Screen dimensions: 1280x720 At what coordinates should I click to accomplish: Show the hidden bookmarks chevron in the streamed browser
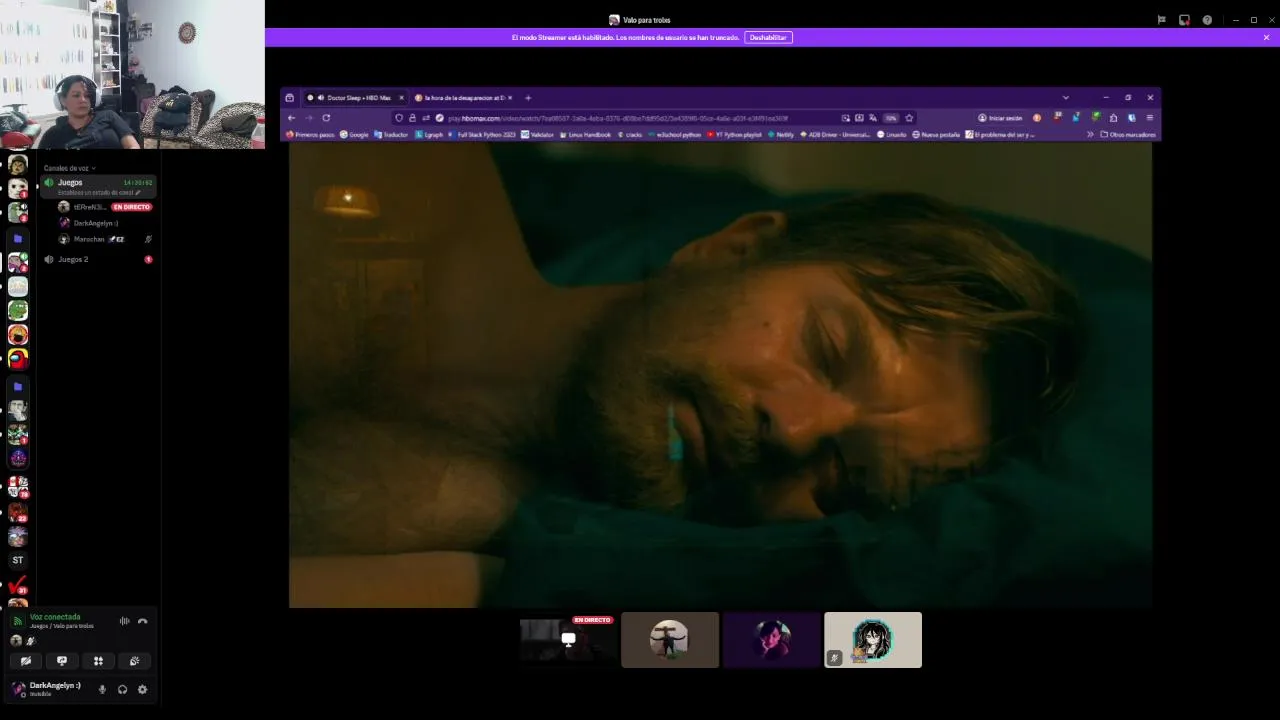coord(1090,134)
